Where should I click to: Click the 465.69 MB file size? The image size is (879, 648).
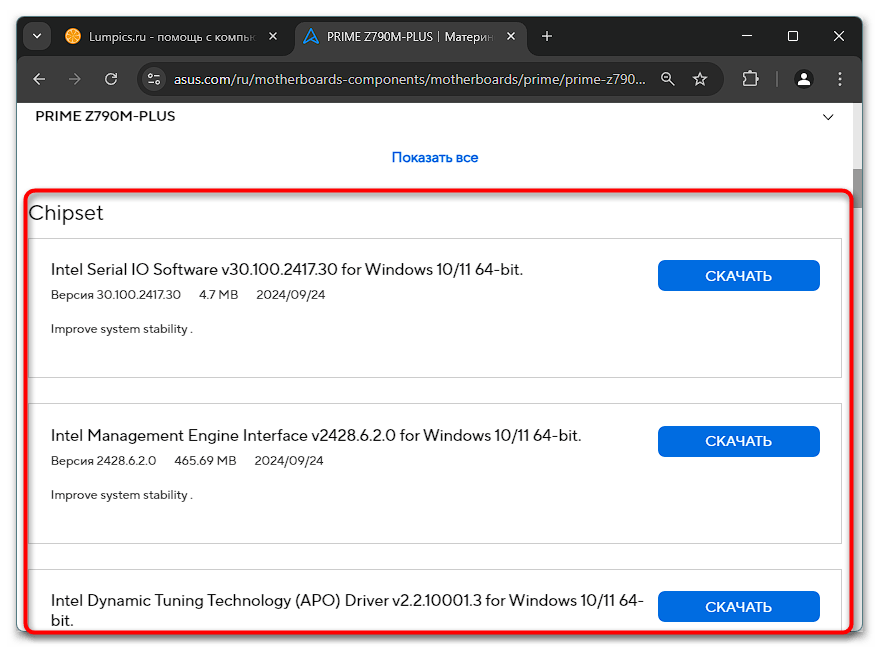click(x=205, y=461)
